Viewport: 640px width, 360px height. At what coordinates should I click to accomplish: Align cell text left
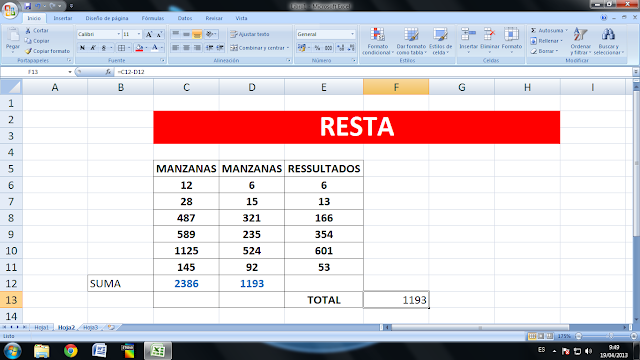tap(176, 48)
